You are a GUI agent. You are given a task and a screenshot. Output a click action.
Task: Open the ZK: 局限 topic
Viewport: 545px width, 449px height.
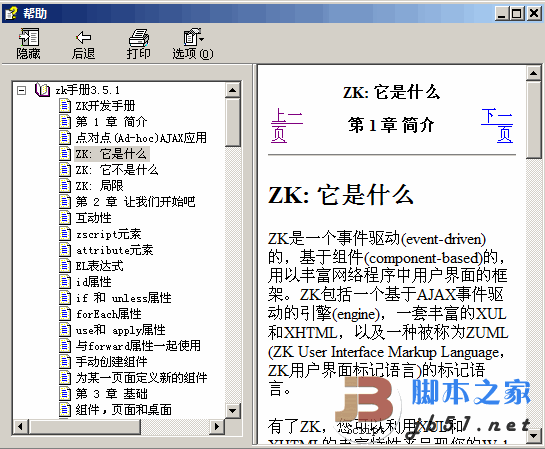pos(99,186)
